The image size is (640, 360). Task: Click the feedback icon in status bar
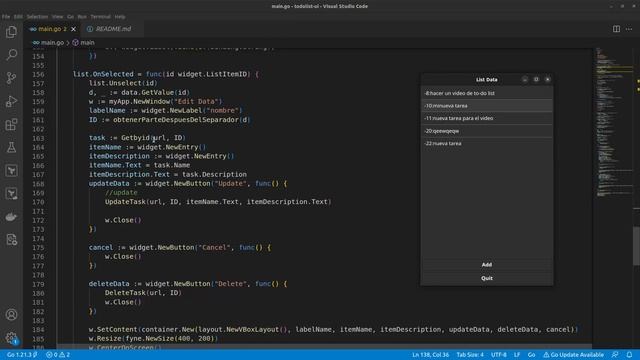[x=615, y=355]
